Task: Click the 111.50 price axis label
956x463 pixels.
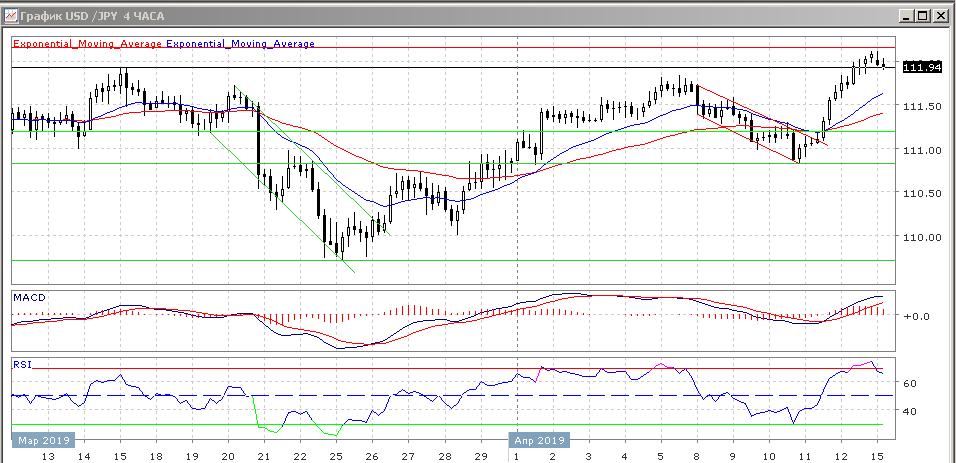Action: coord(919,106)
